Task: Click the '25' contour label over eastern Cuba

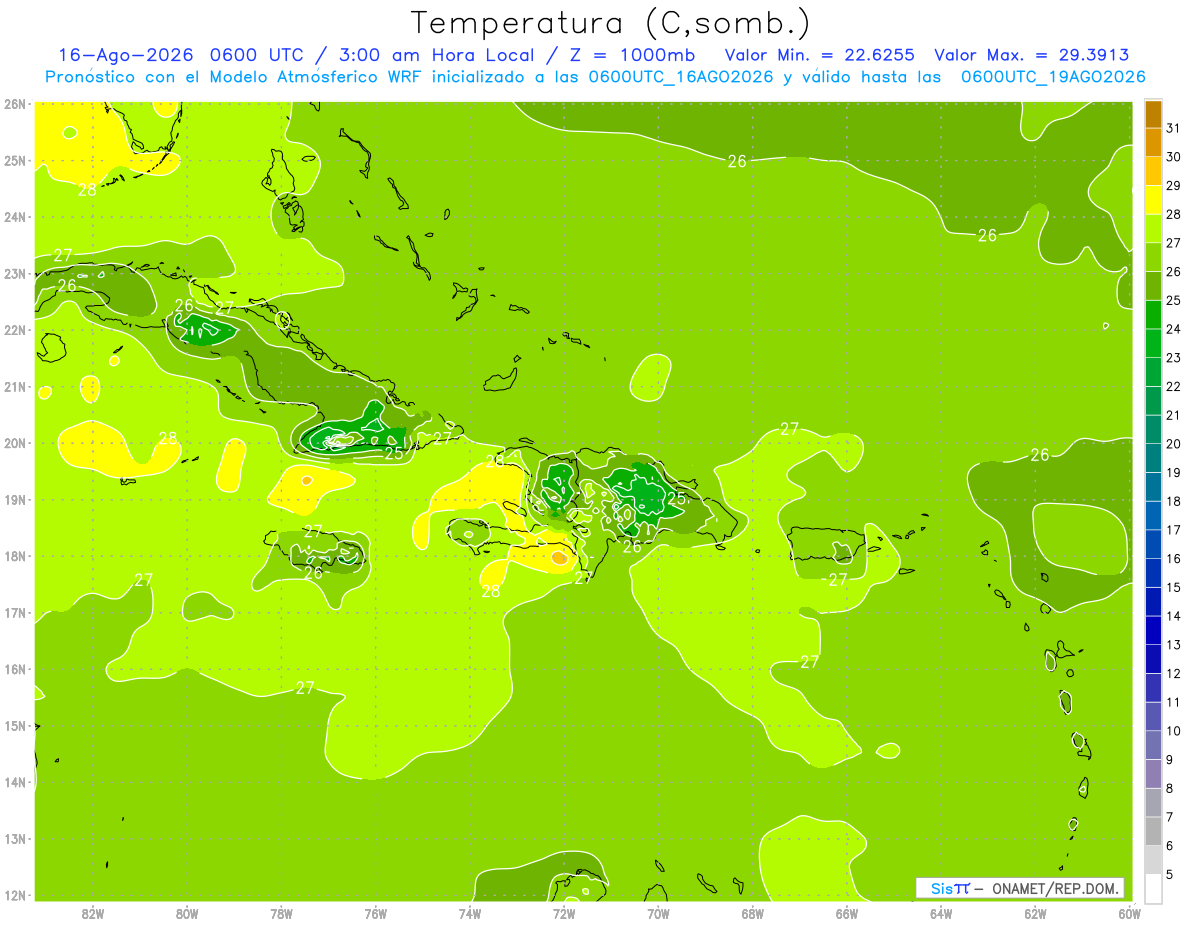Action: coord(394,453)
